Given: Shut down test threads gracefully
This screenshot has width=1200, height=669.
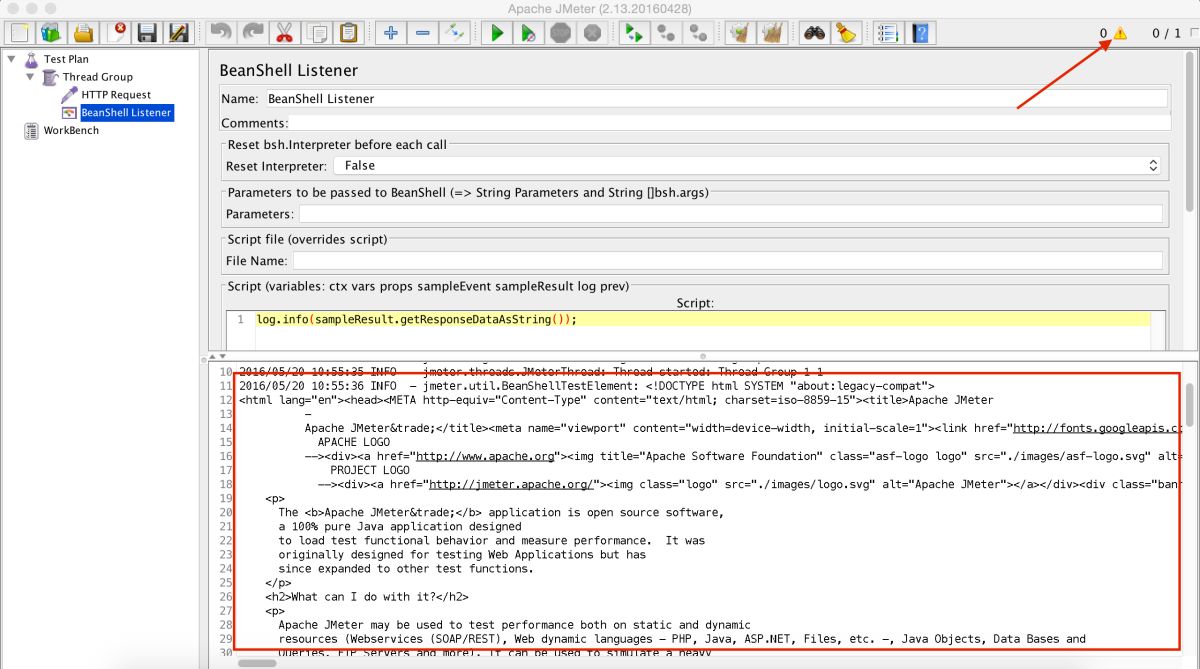Looking at the screenshot, I should [592, 33].
